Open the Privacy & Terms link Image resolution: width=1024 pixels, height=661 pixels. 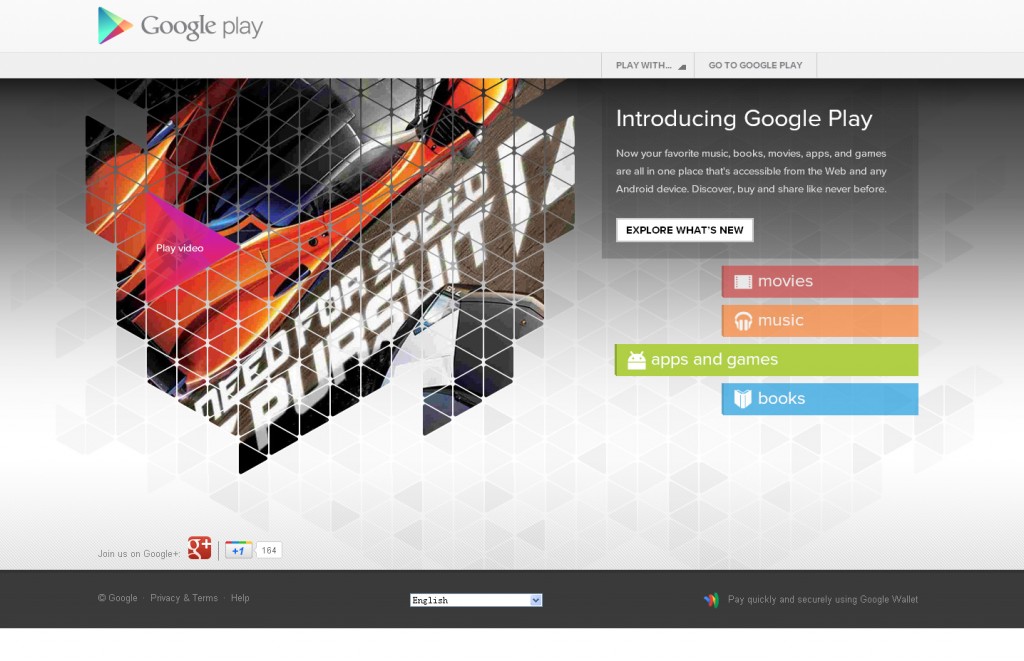point(184,598)
